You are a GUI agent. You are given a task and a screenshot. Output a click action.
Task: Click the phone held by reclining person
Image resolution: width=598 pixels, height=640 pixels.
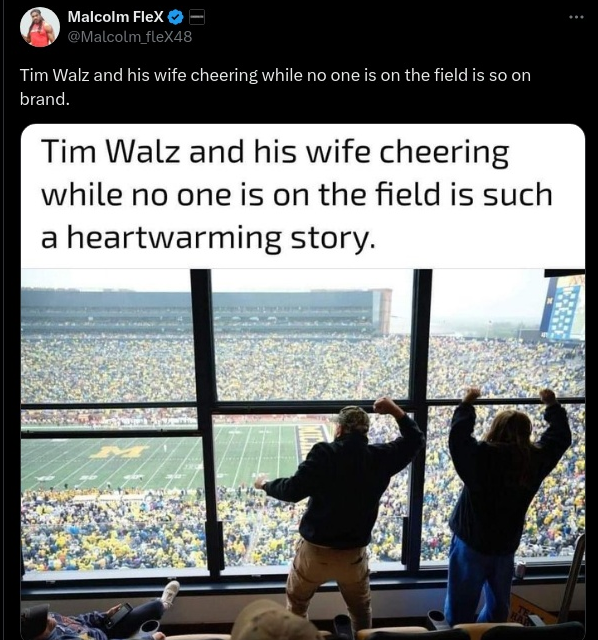(118, 615)
